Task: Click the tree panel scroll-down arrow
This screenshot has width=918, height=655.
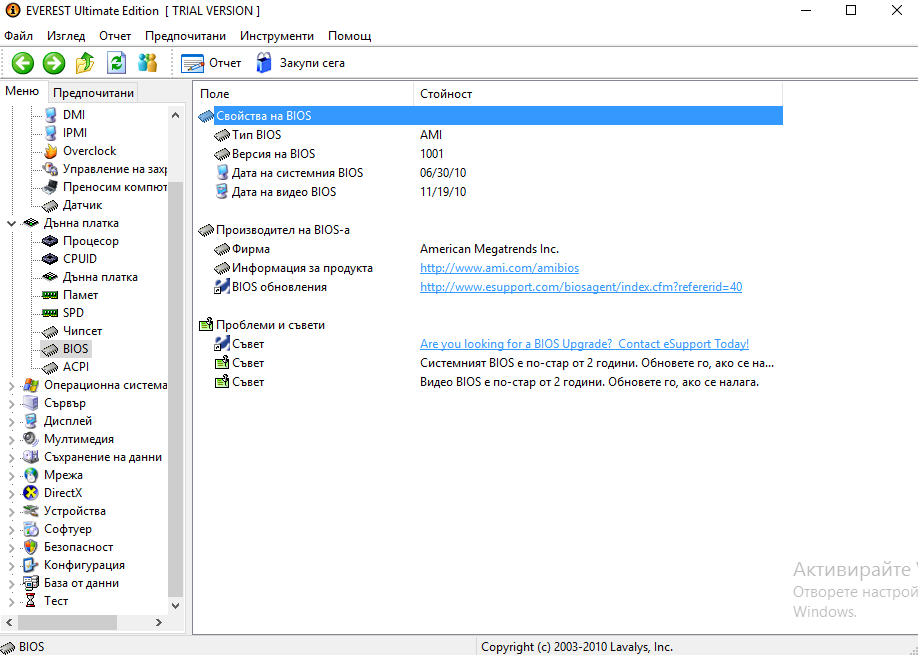Action: [x=176, y=605]
